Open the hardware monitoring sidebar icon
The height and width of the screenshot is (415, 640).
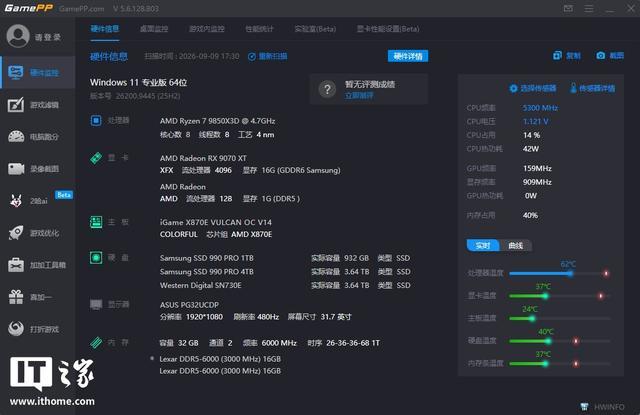pos(16,73)
